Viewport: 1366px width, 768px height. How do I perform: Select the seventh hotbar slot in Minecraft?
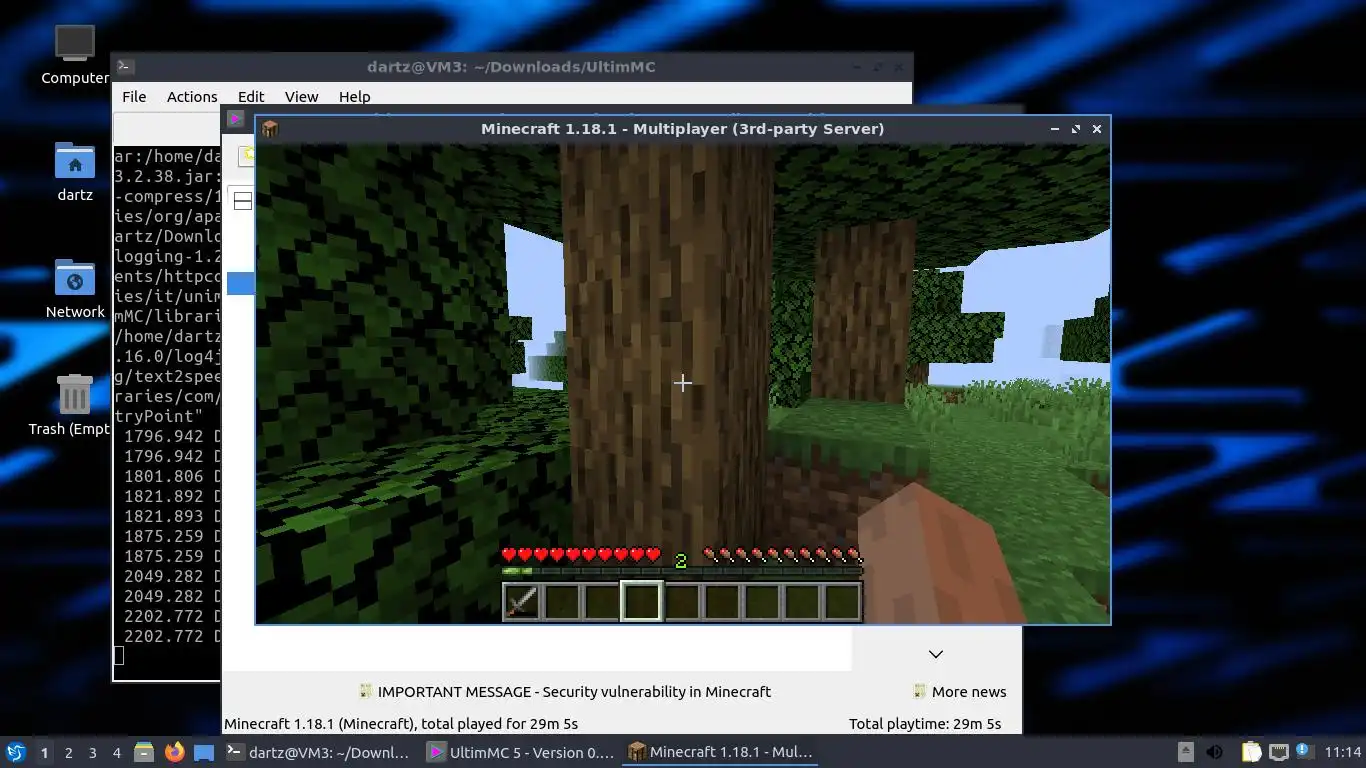tap(761, 602)
